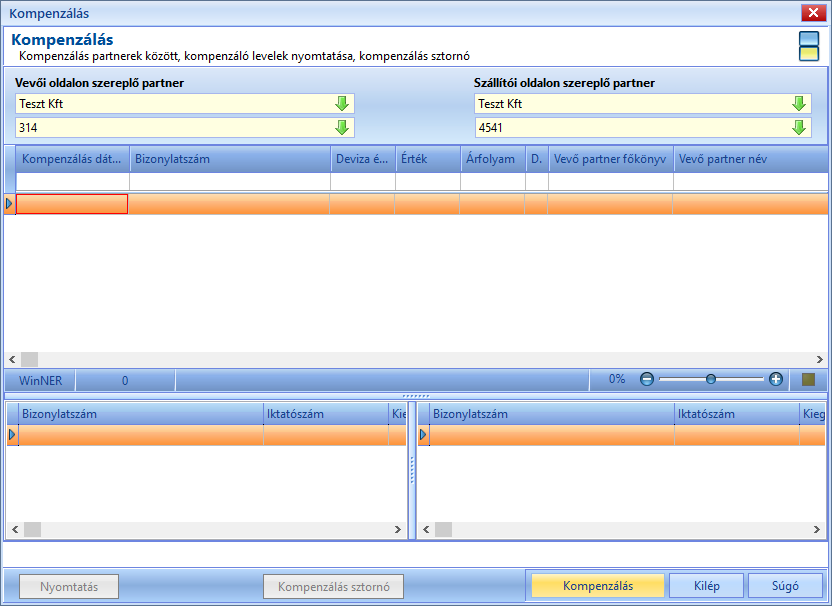Click the bottom-left grid scrollbar left arrow
832x606 pixels.
pyautogui.click(x=15, y=529)
